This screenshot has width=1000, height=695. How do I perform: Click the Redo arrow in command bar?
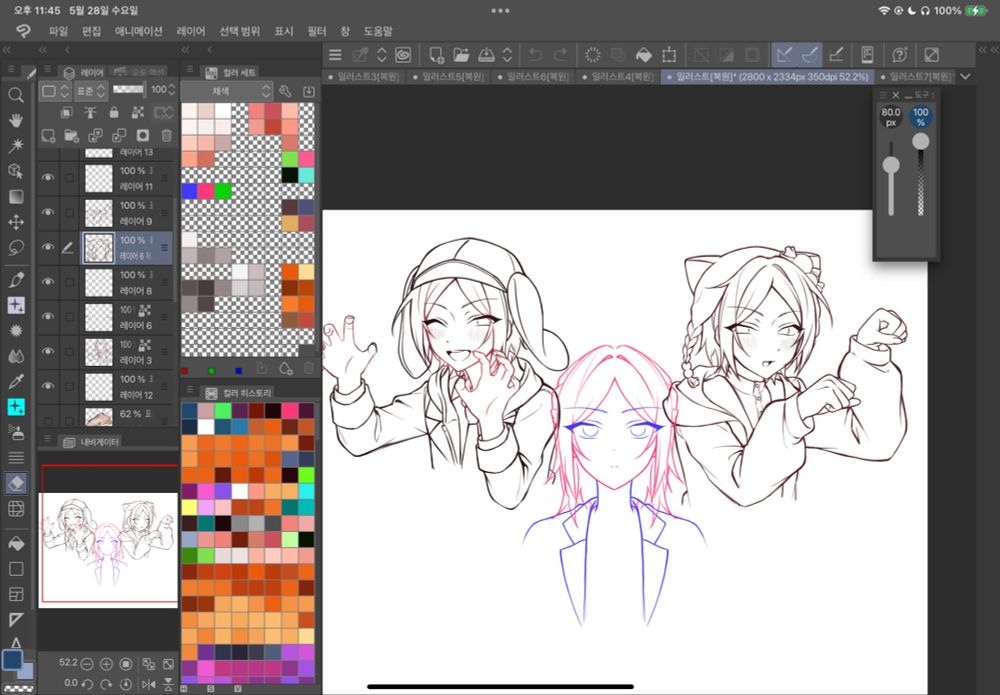coord(561,55)
